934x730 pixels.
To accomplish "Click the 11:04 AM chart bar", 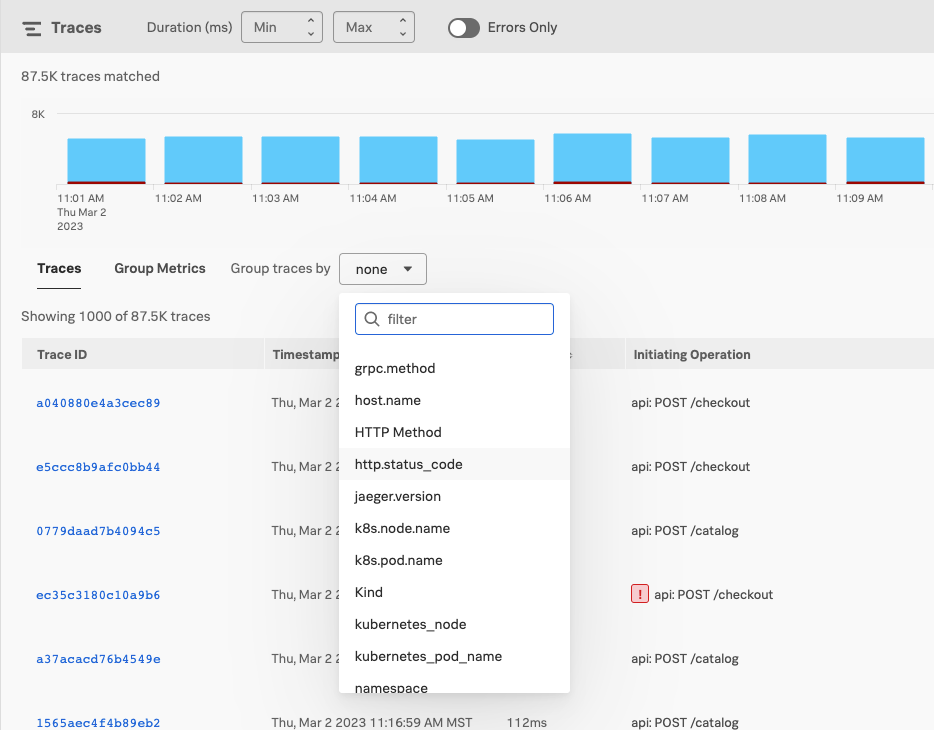I will (x=398, y=160).
